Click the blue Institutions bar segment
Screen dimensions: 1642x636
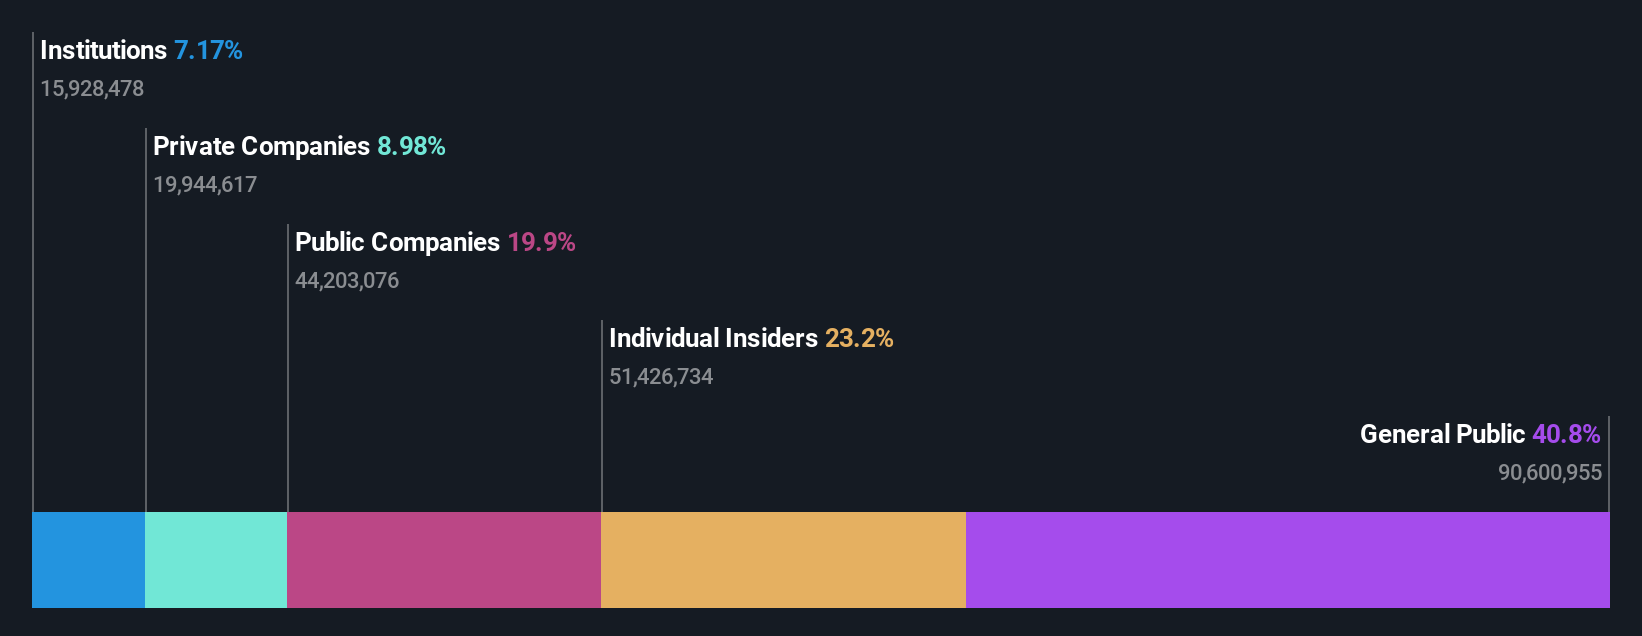88,560
